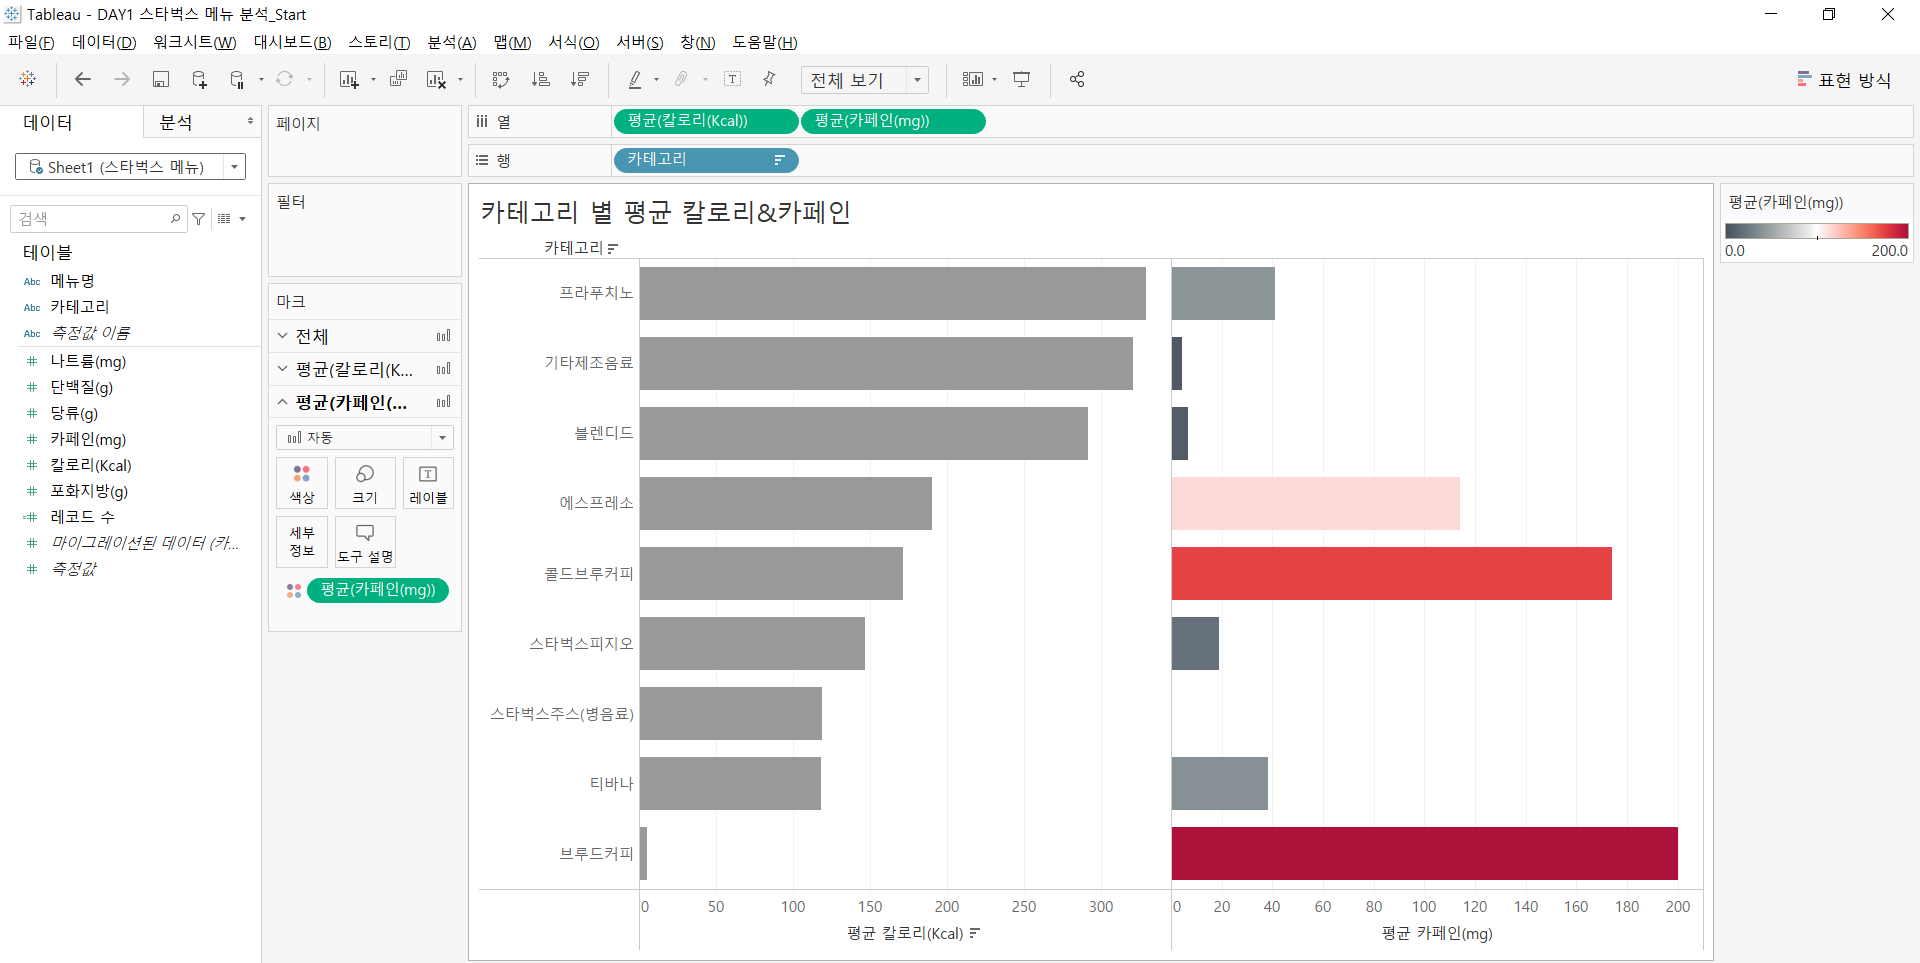Open the Size mark card
This screenshot has height=963, width=1920.
click(365, 483)
